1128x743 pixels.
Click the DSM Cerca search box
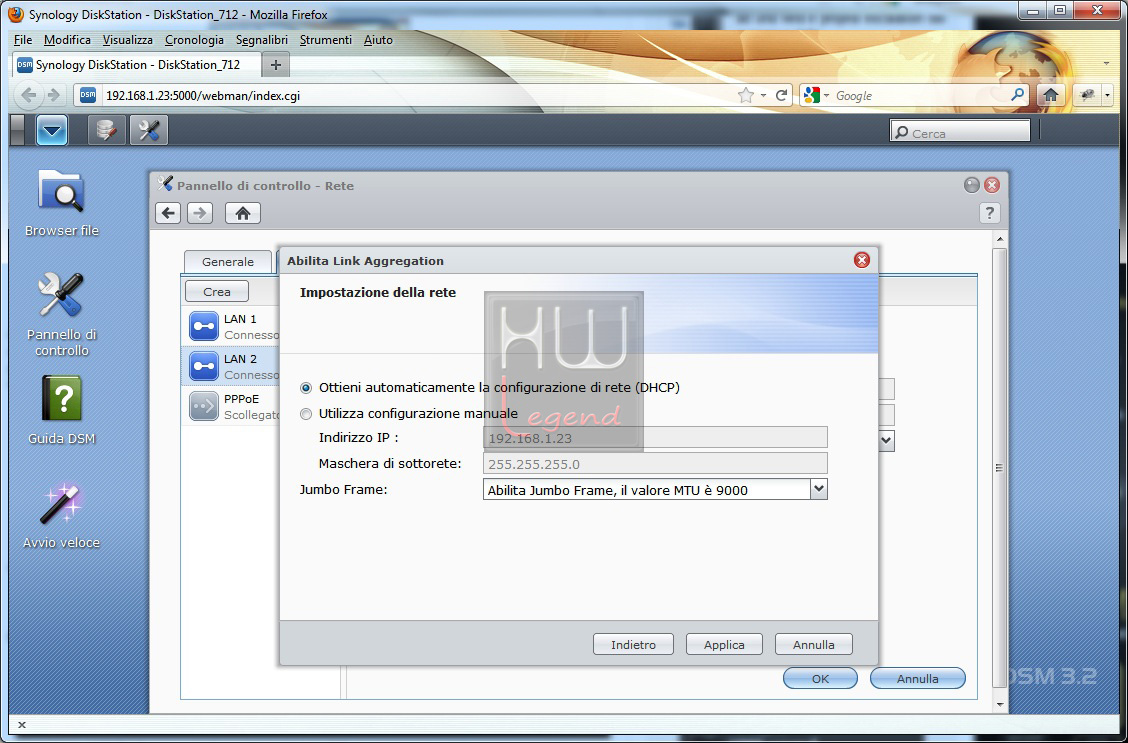click(960, 131)
